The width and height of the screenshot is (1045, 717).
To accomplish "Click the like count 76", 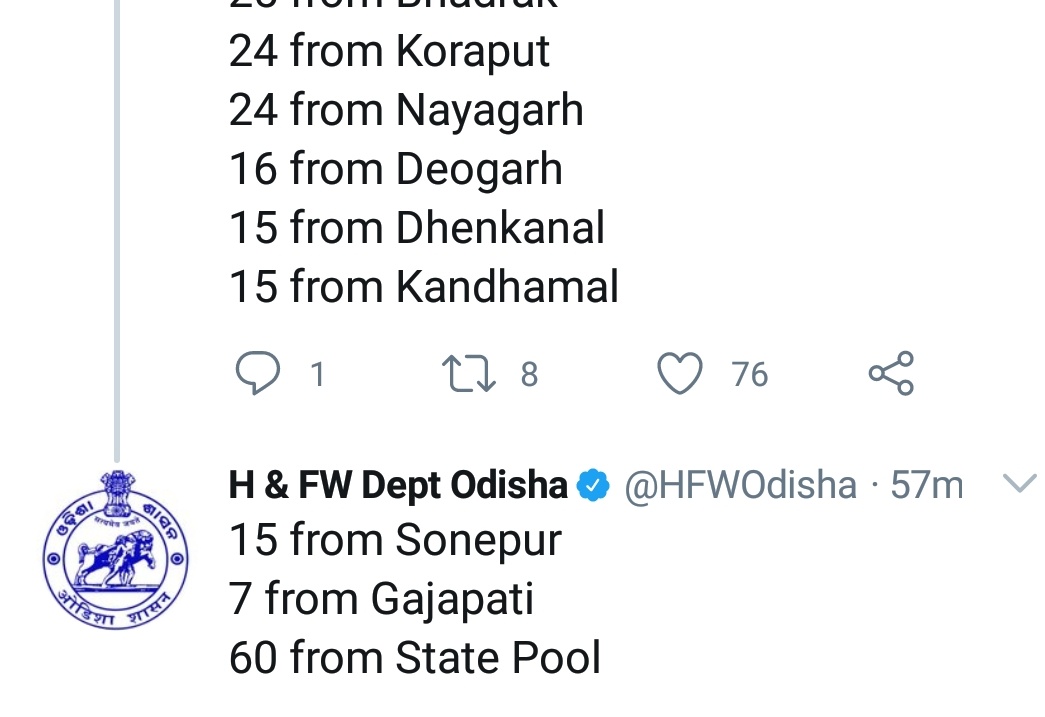I will coord(749,375).
